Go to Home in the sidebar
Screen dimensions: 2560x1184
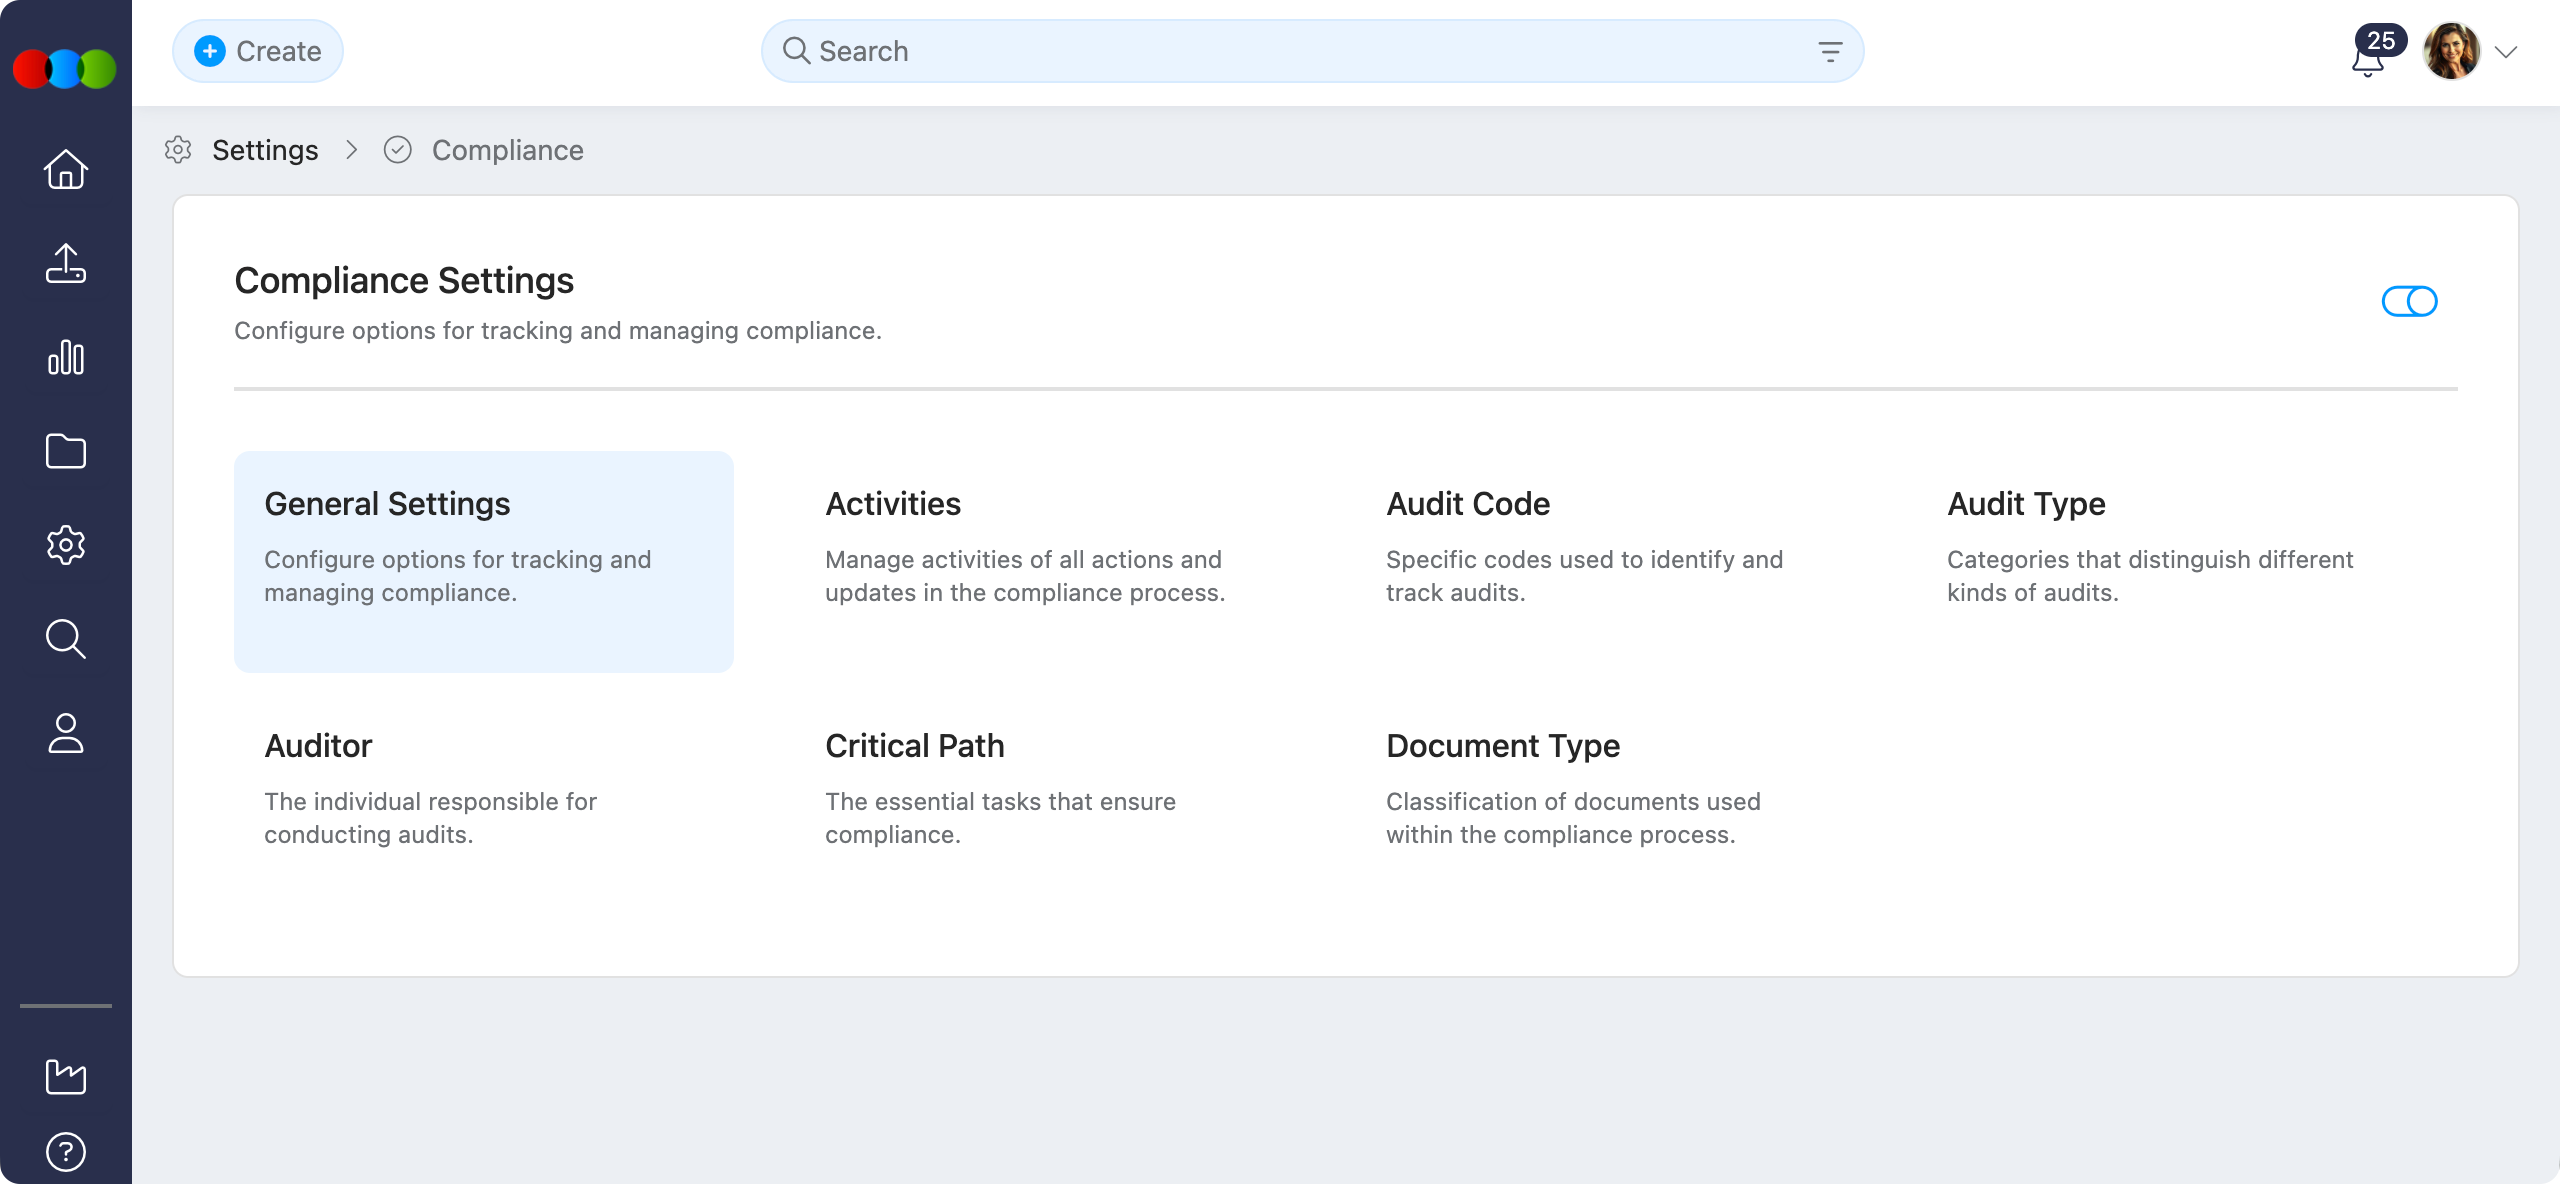[66, 169]
